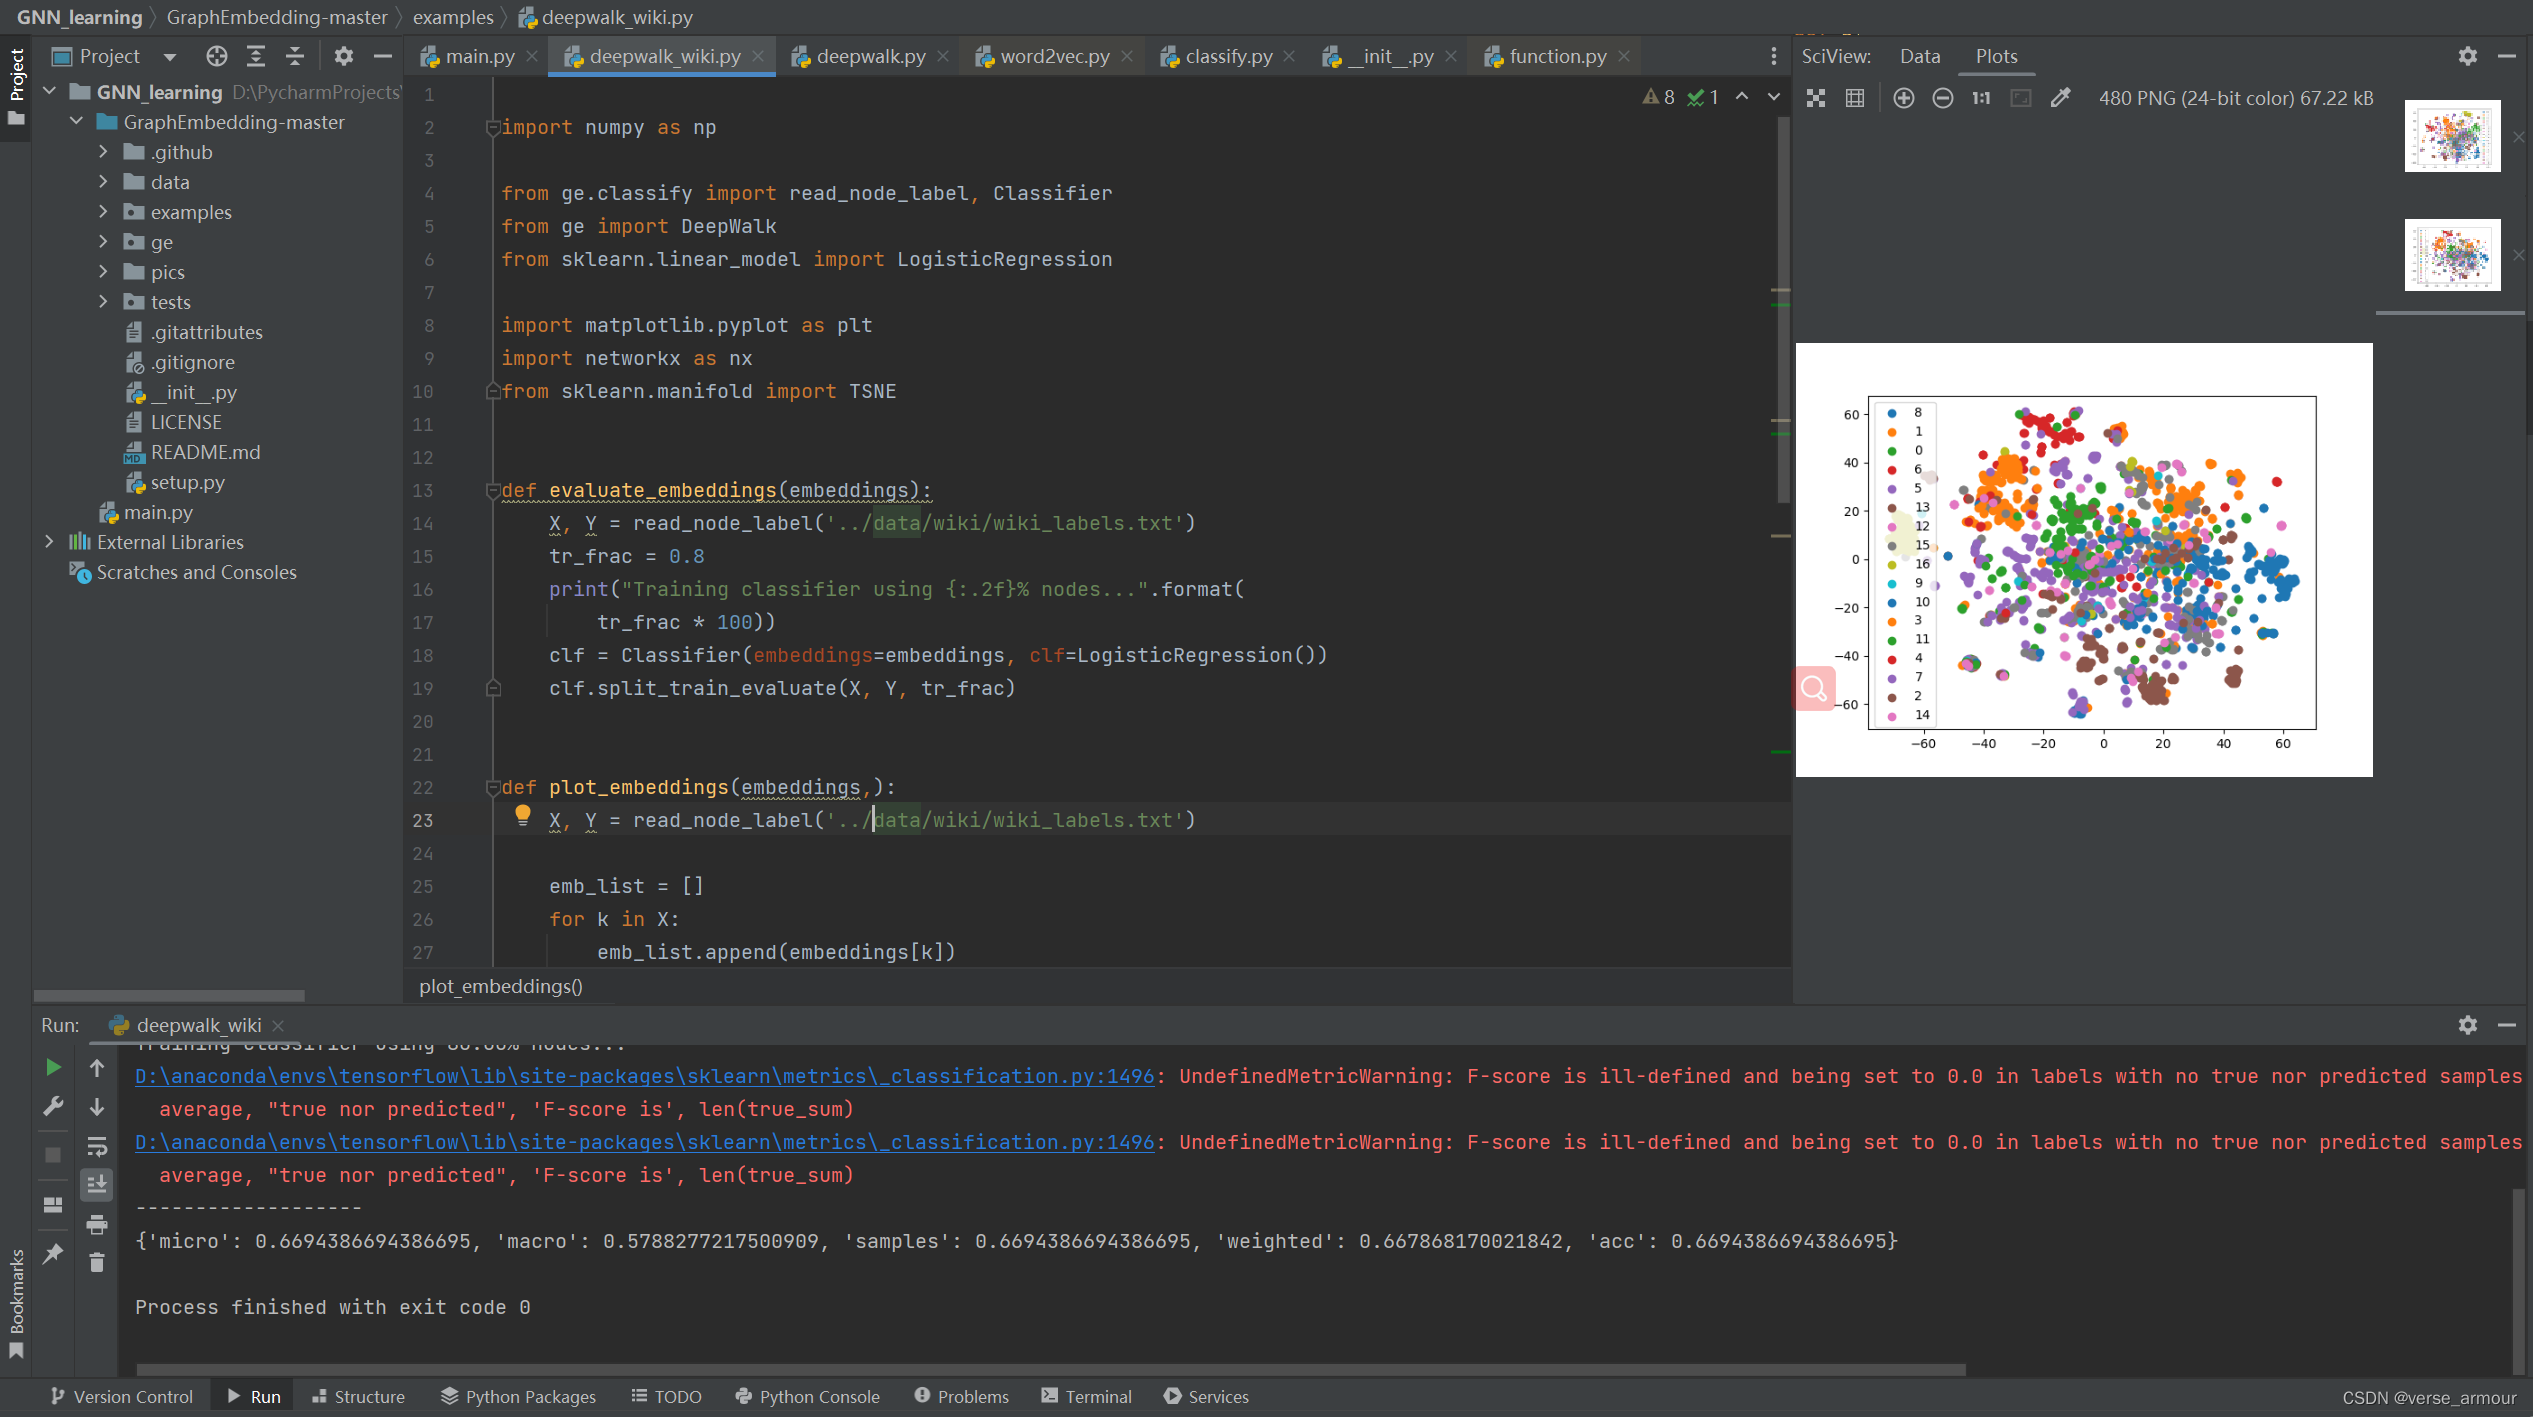Open SciView settings gear
This screenshot has height=1417, width=2533.
(2468, 57)
